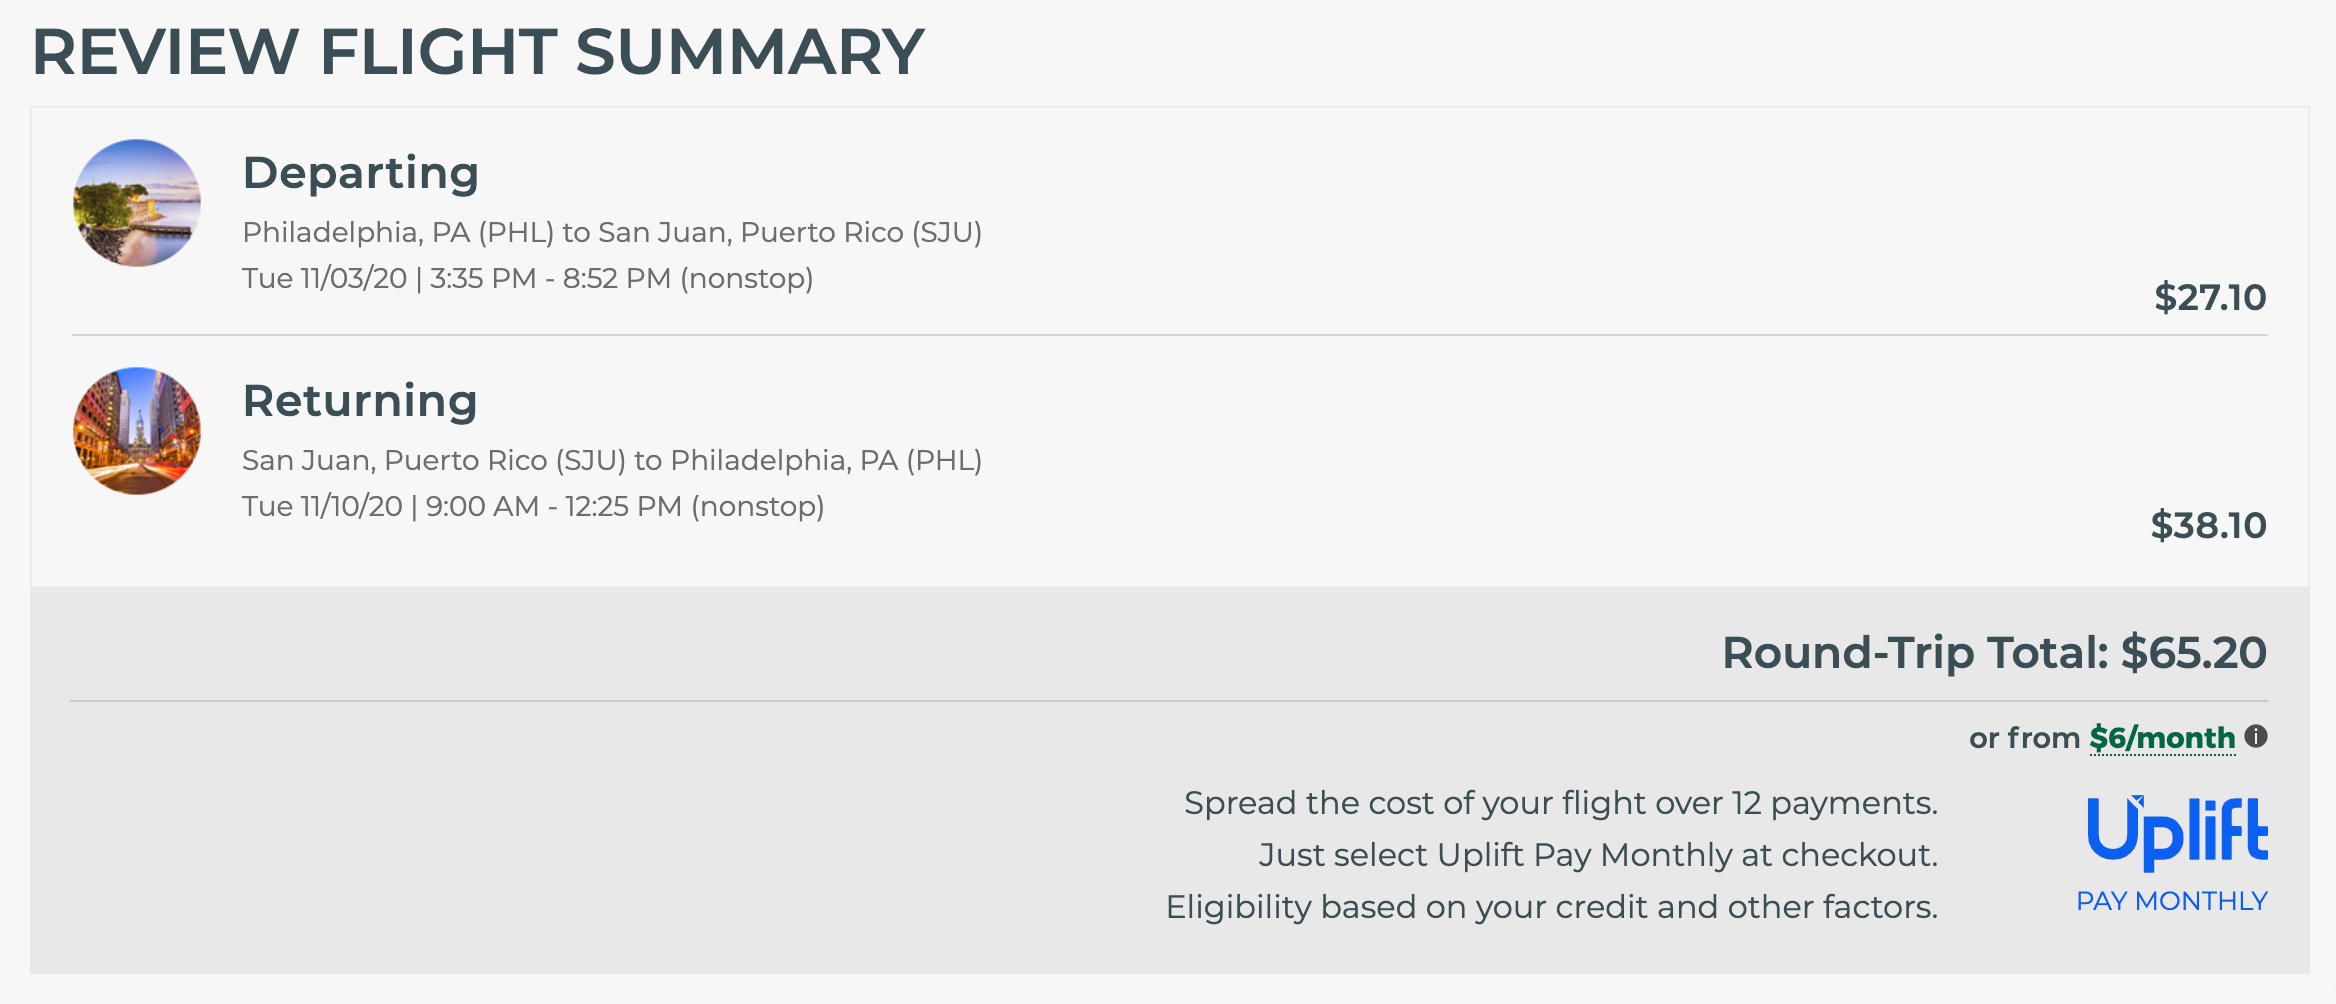Click the 'or from' label
Image resolution: width=2336 pixels, height=1004 pixels.
[x=2024, y=738]
